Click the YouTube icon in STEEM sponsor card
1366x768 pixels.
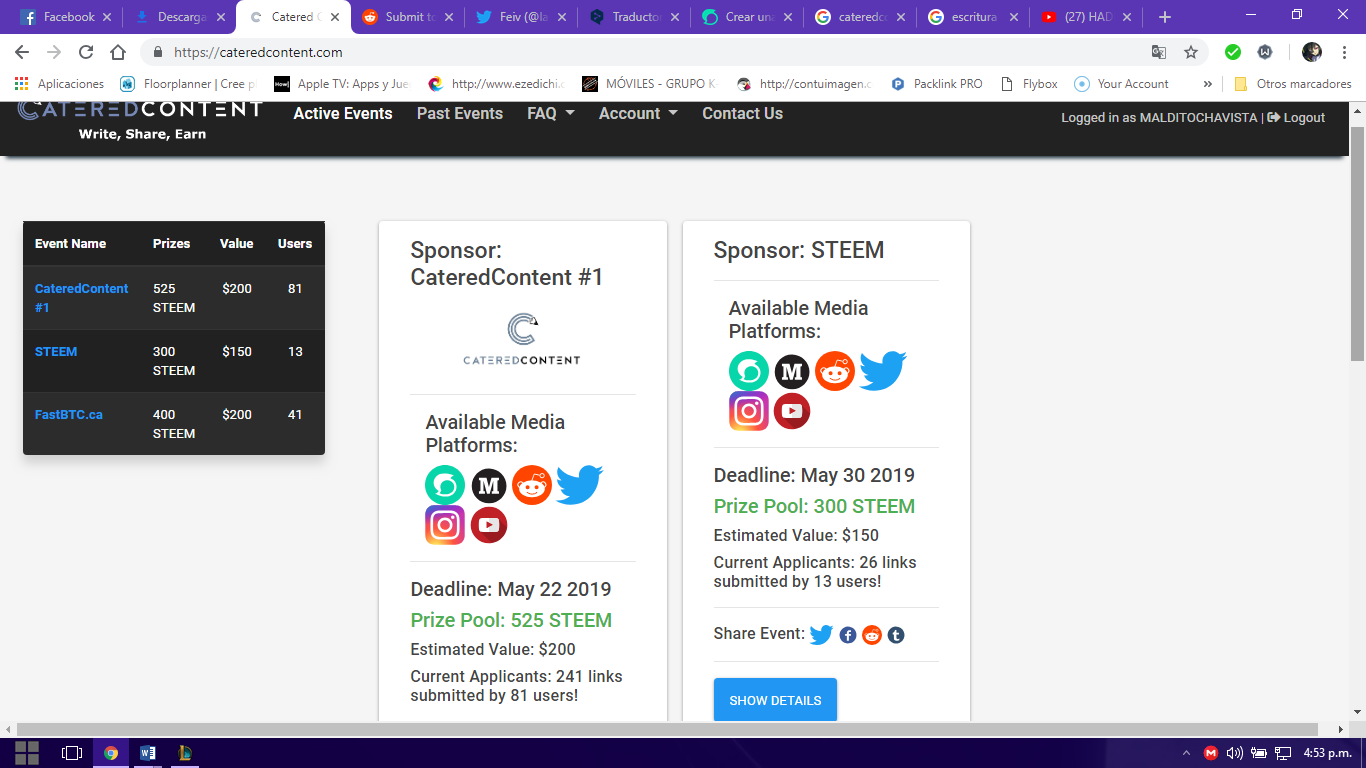[792, 411]
